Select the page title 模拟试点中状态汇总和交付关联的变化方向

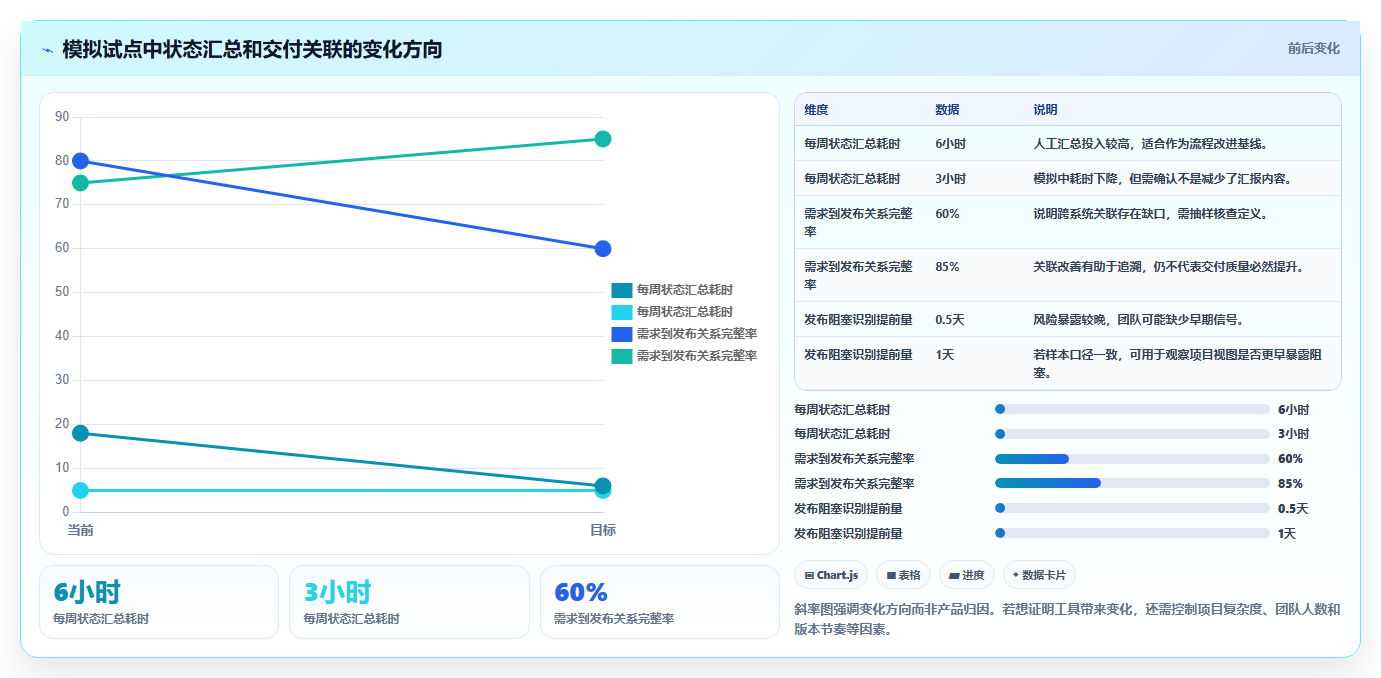(x=252, y=49)
